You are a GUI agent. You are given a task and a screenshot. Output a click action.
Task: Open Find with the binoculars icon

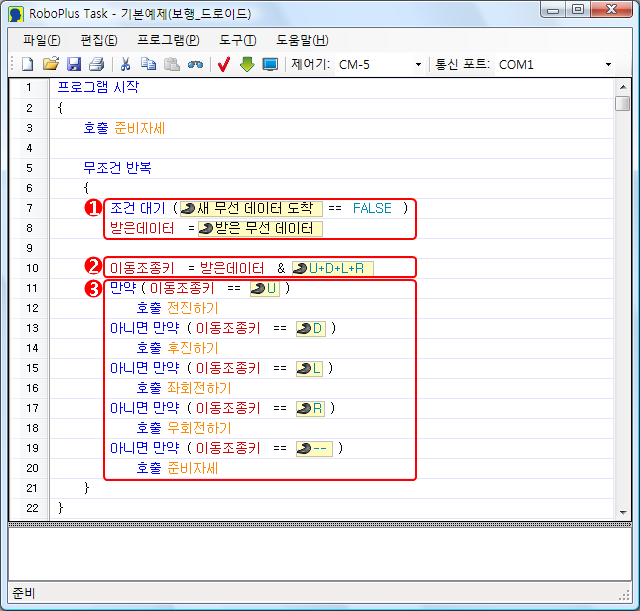195,64
